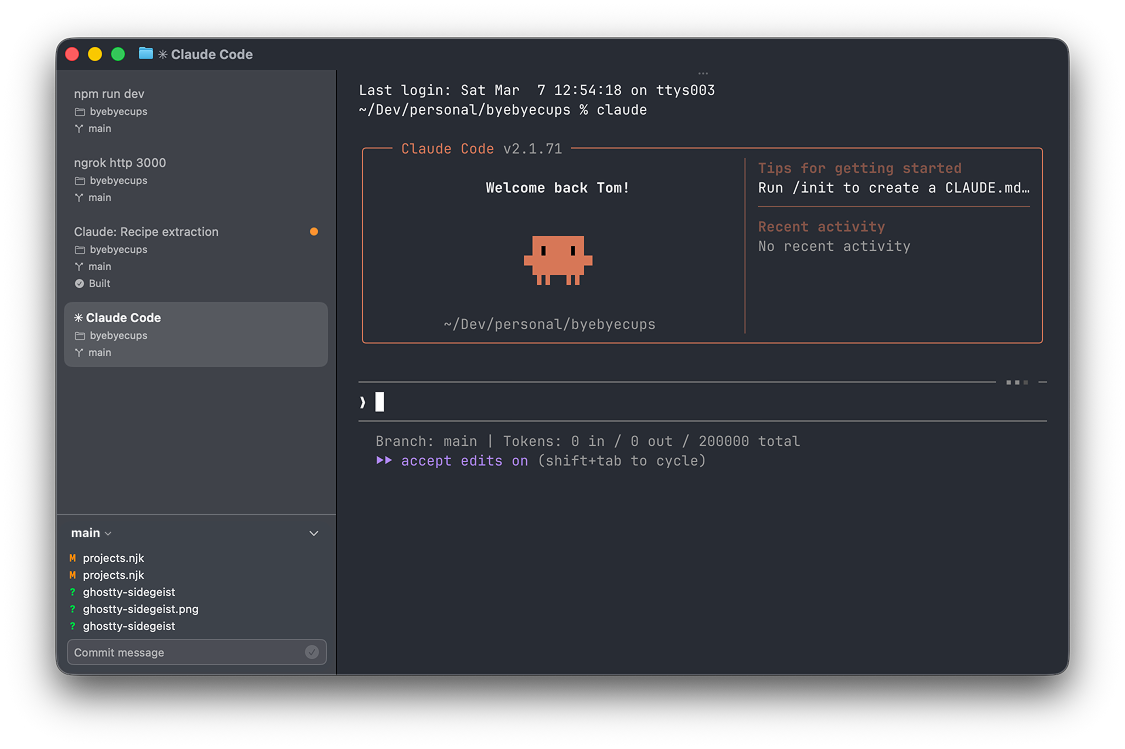Click branch icon under selected Claude Code
This screenshot has width=1125, height=749.
tap(79, 352)
